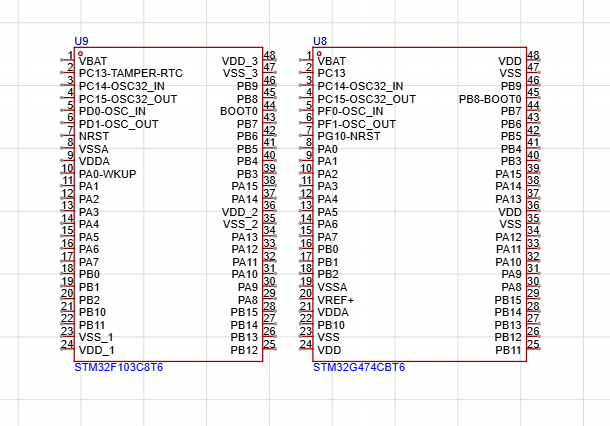The width and height of the screenshot is (610, 426).
Task: Select VSSA label on U9
Action: (x=94, y=149)
